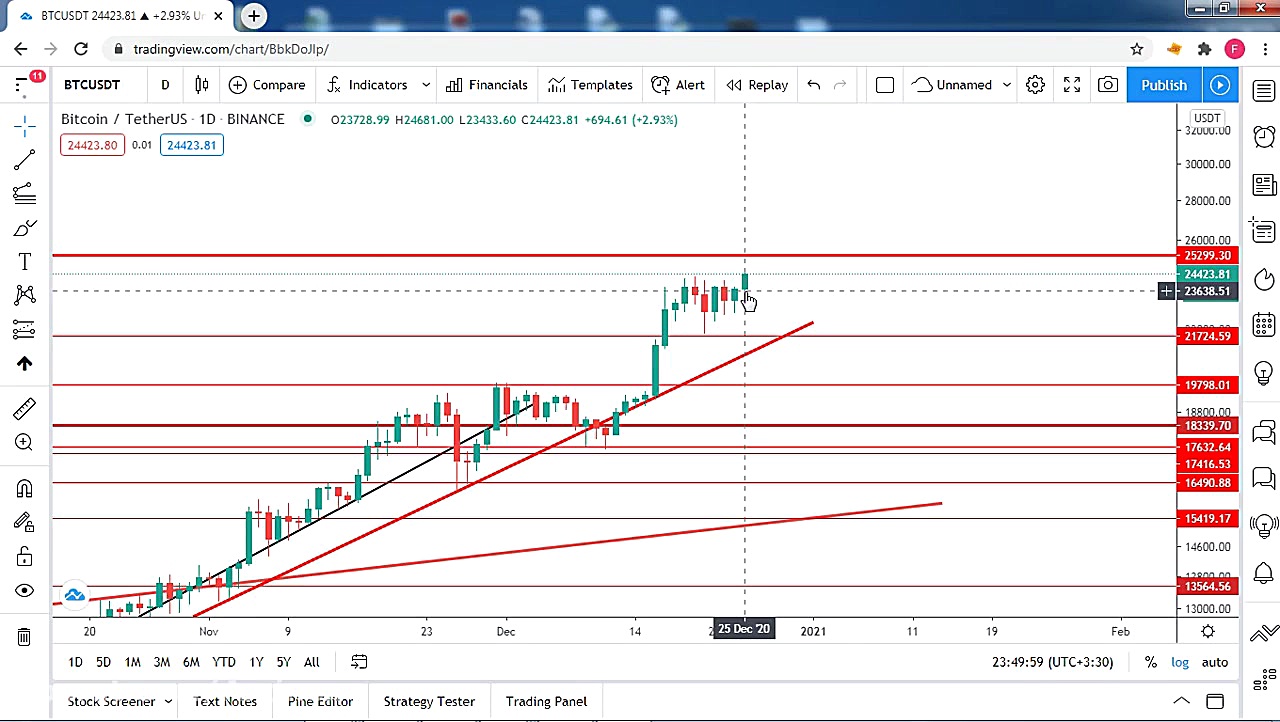Toggle stay in drawing mode
The image size is (1280, 722).
coord(25,522)
